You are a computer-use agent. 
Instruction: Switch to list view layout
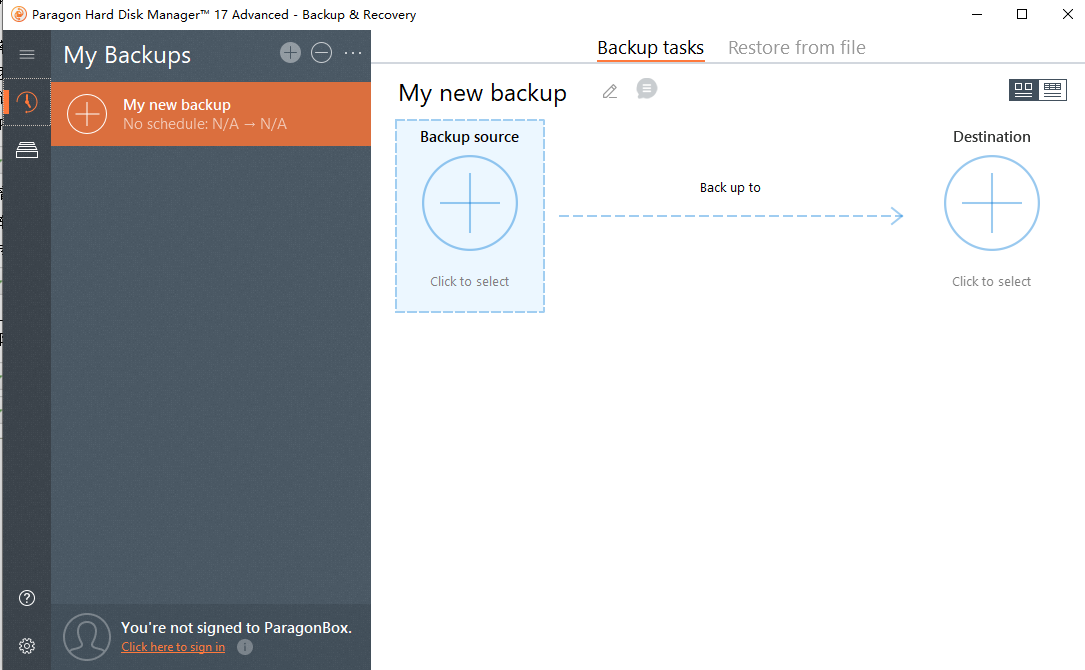[x=1052, y=90]
